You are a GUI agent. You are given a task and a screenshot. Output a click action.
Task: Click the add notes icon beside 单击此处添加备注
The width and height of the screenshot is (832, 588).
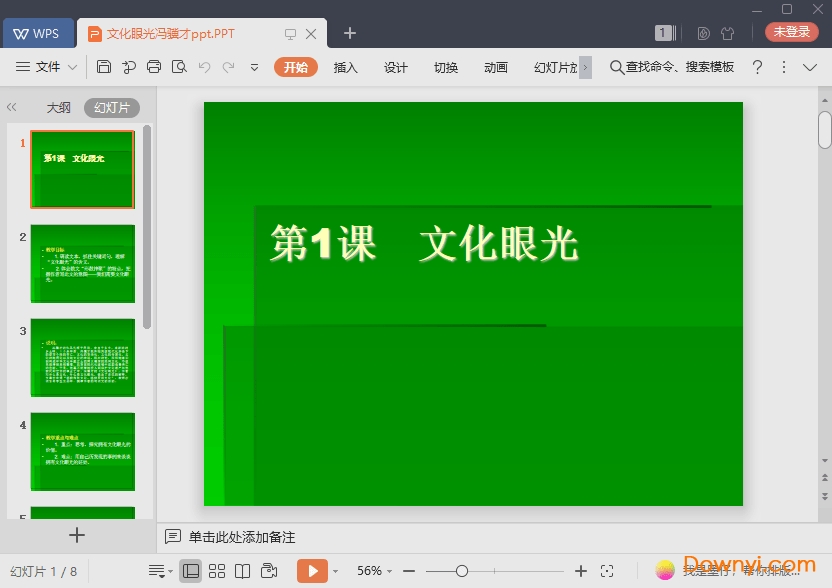coord(172,537)
